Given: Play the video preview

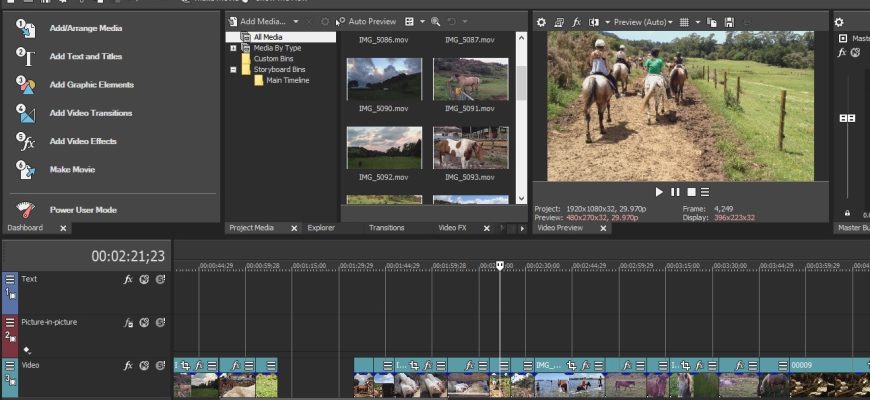Looking at the screenshot, I should pos(659,192).
